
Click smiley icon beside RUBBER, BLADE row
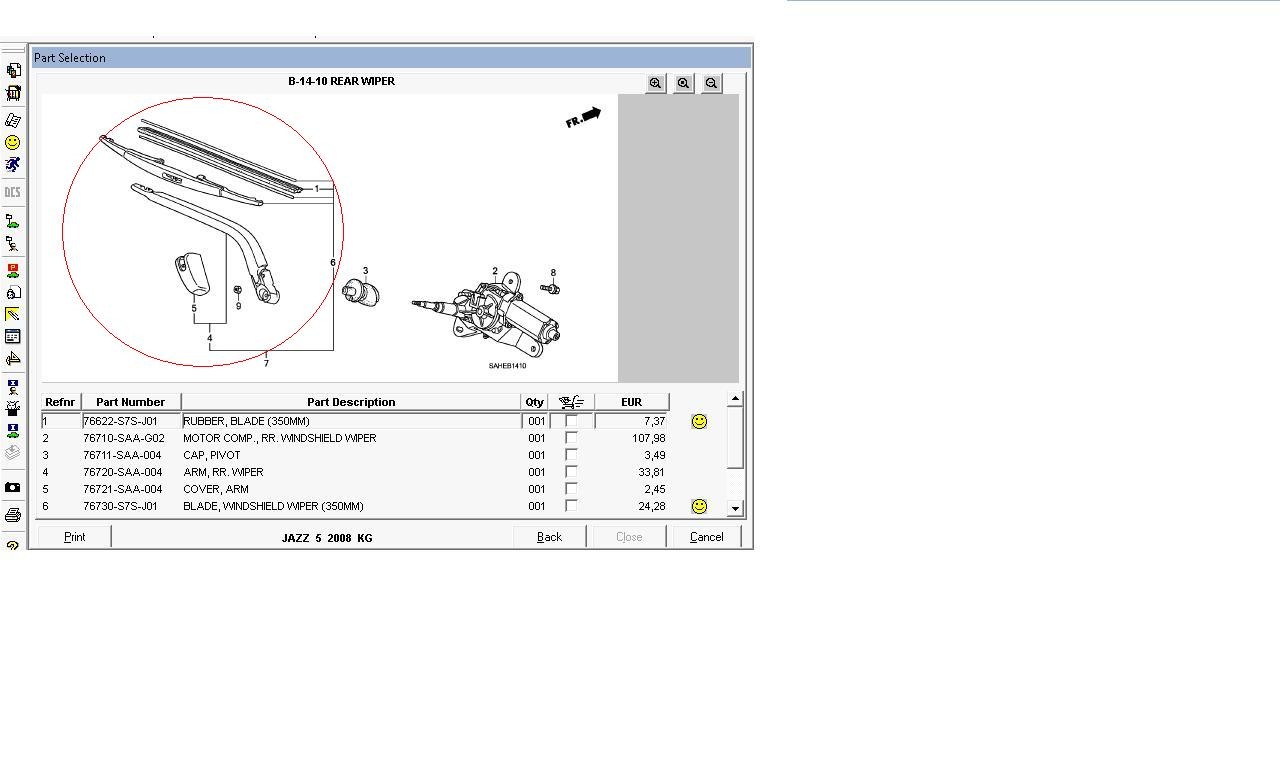point(699,422)
